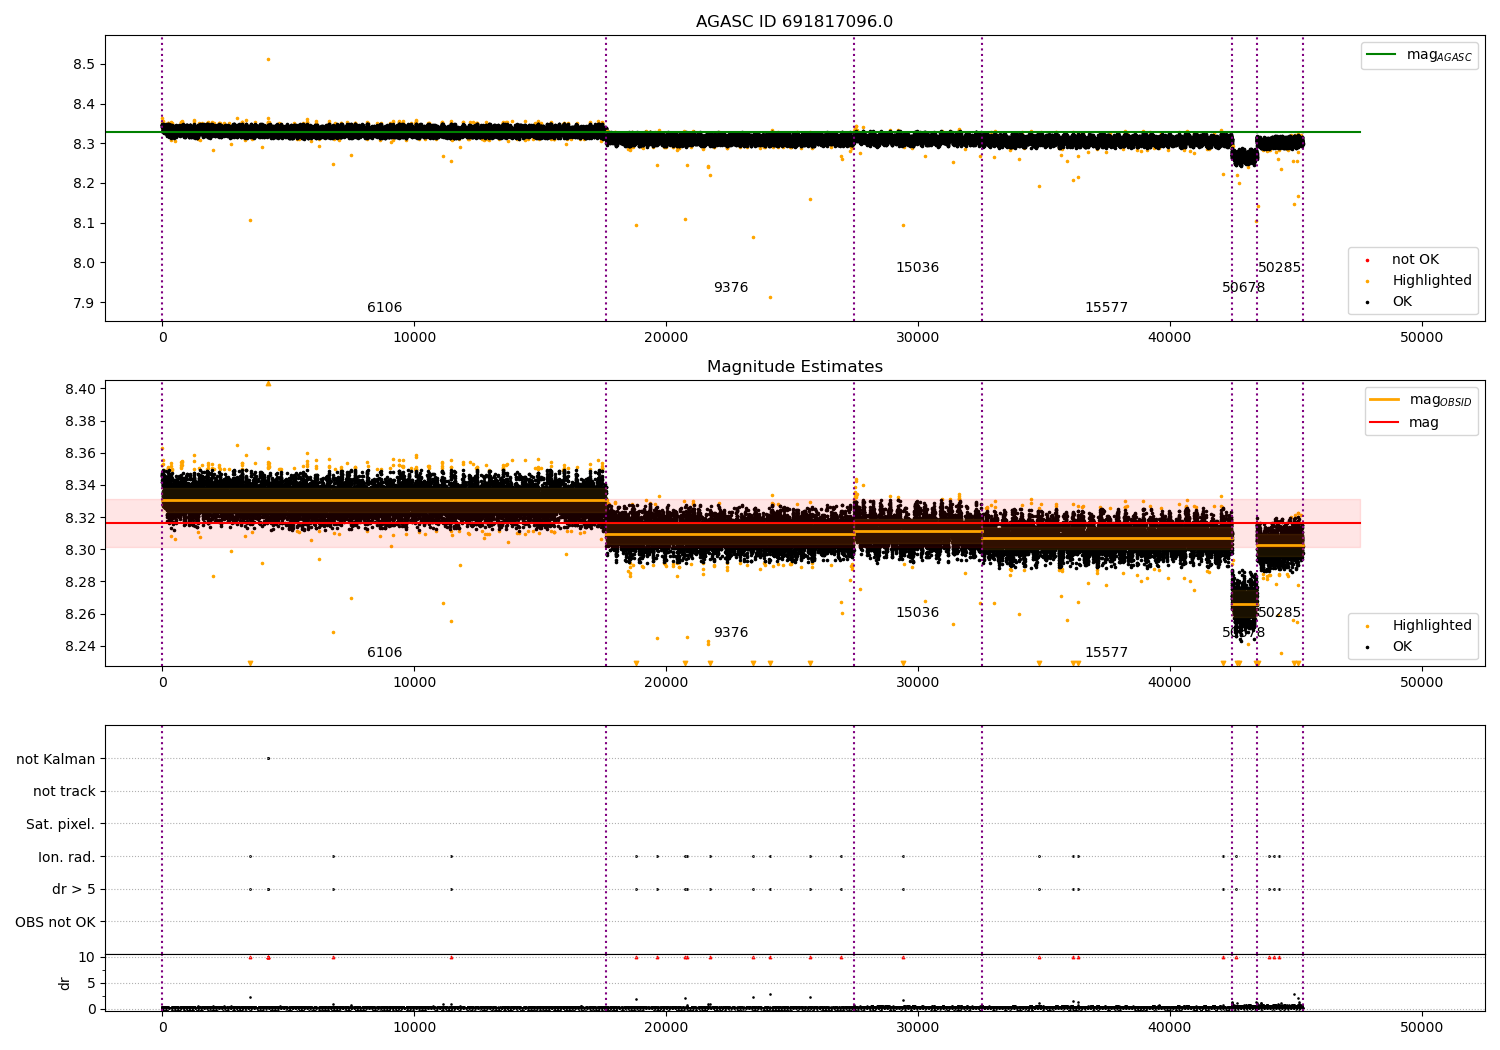Viewport: 1500px width, 1050px height.
Task: Click the orange outlier point near 8.5 magnitude
Action: [x=268, y=59]
